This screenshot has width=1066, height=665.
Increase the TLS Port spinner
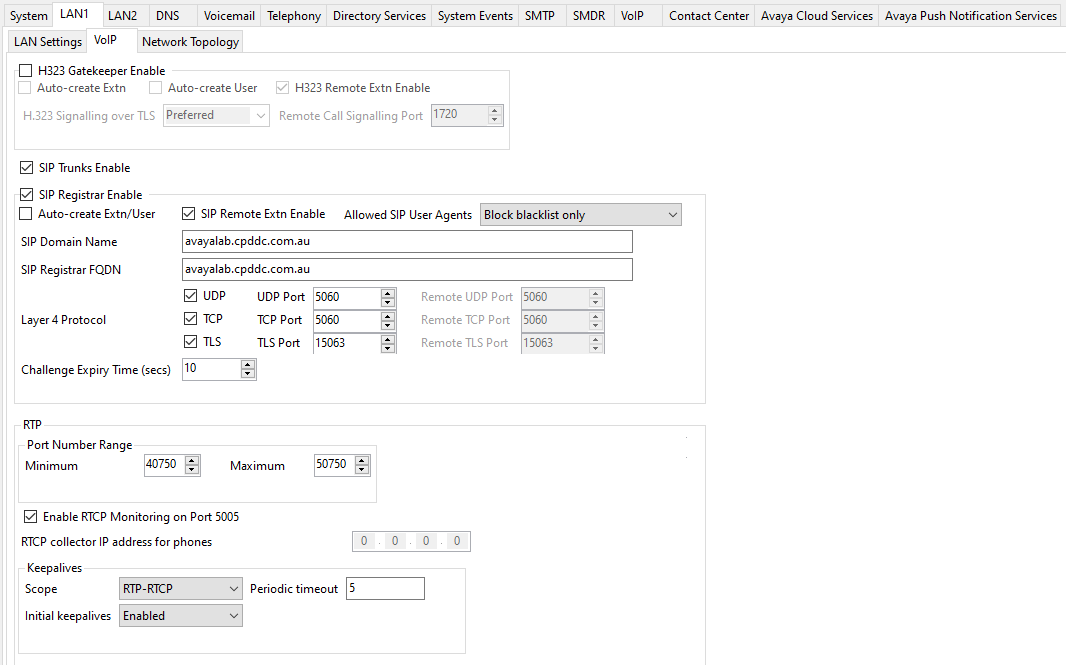click(x=388, y=339)
